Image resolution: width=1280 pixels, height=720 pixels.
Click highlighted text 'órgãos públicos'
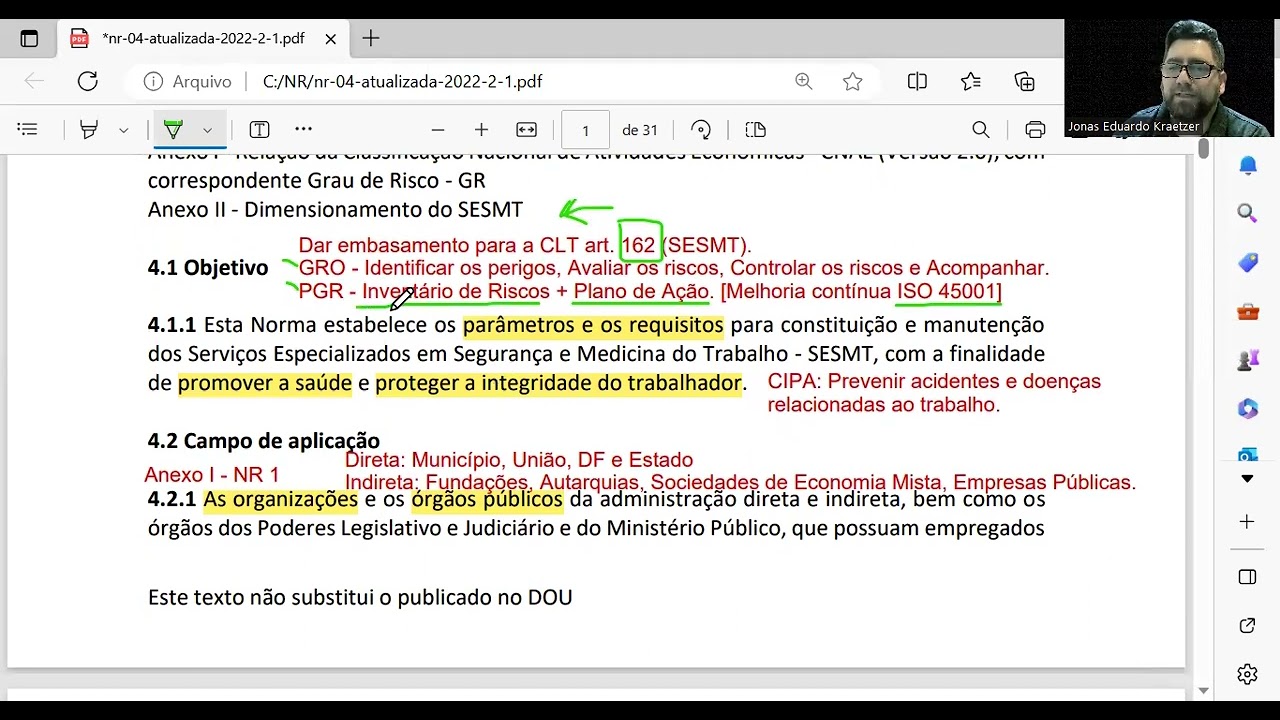(487, 499)
